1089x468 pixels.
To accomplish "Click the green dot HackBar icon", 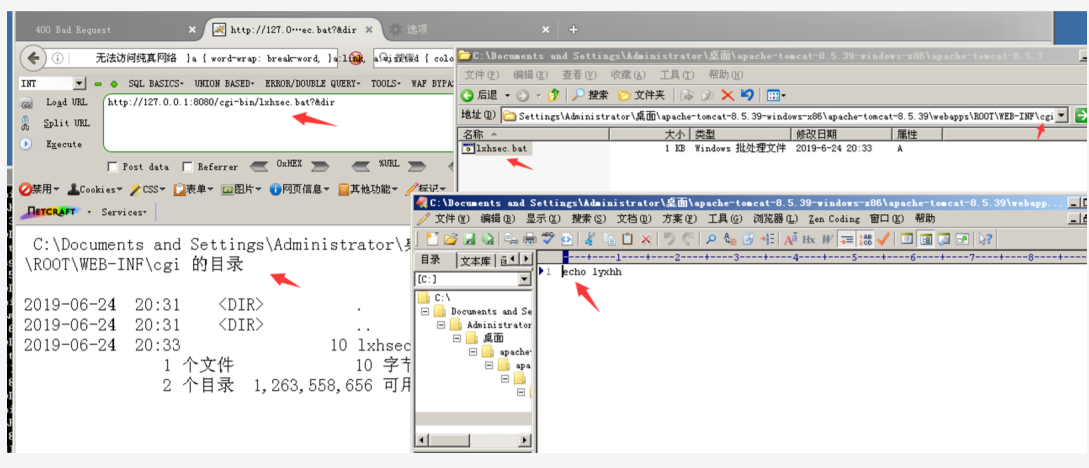I will pos(113,84).
